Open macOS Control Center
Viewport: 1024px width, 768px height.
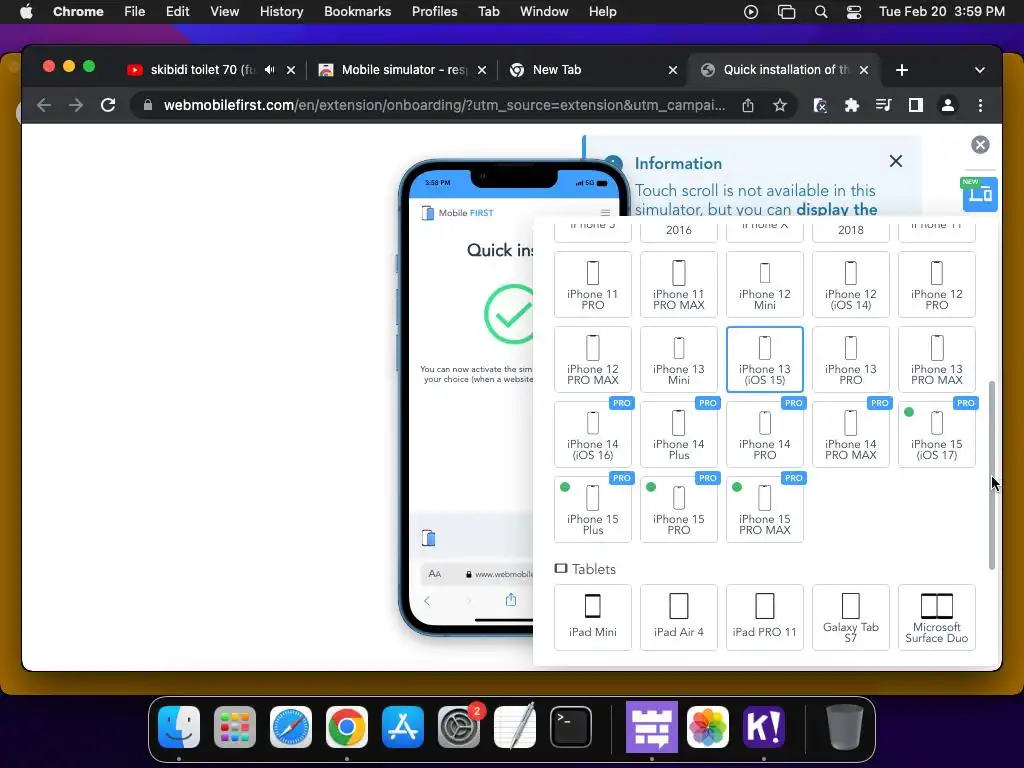854,12
